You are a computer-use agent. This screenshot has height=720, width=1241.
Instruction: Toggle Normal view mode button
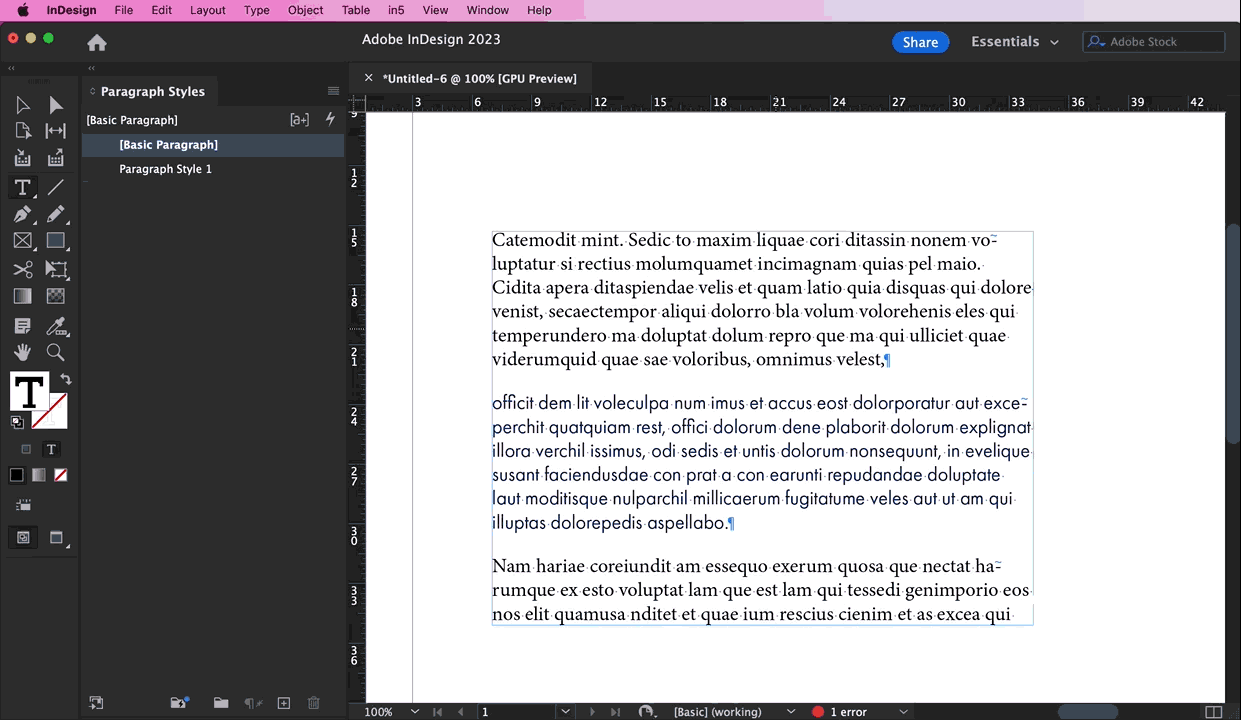pos(23,537)
